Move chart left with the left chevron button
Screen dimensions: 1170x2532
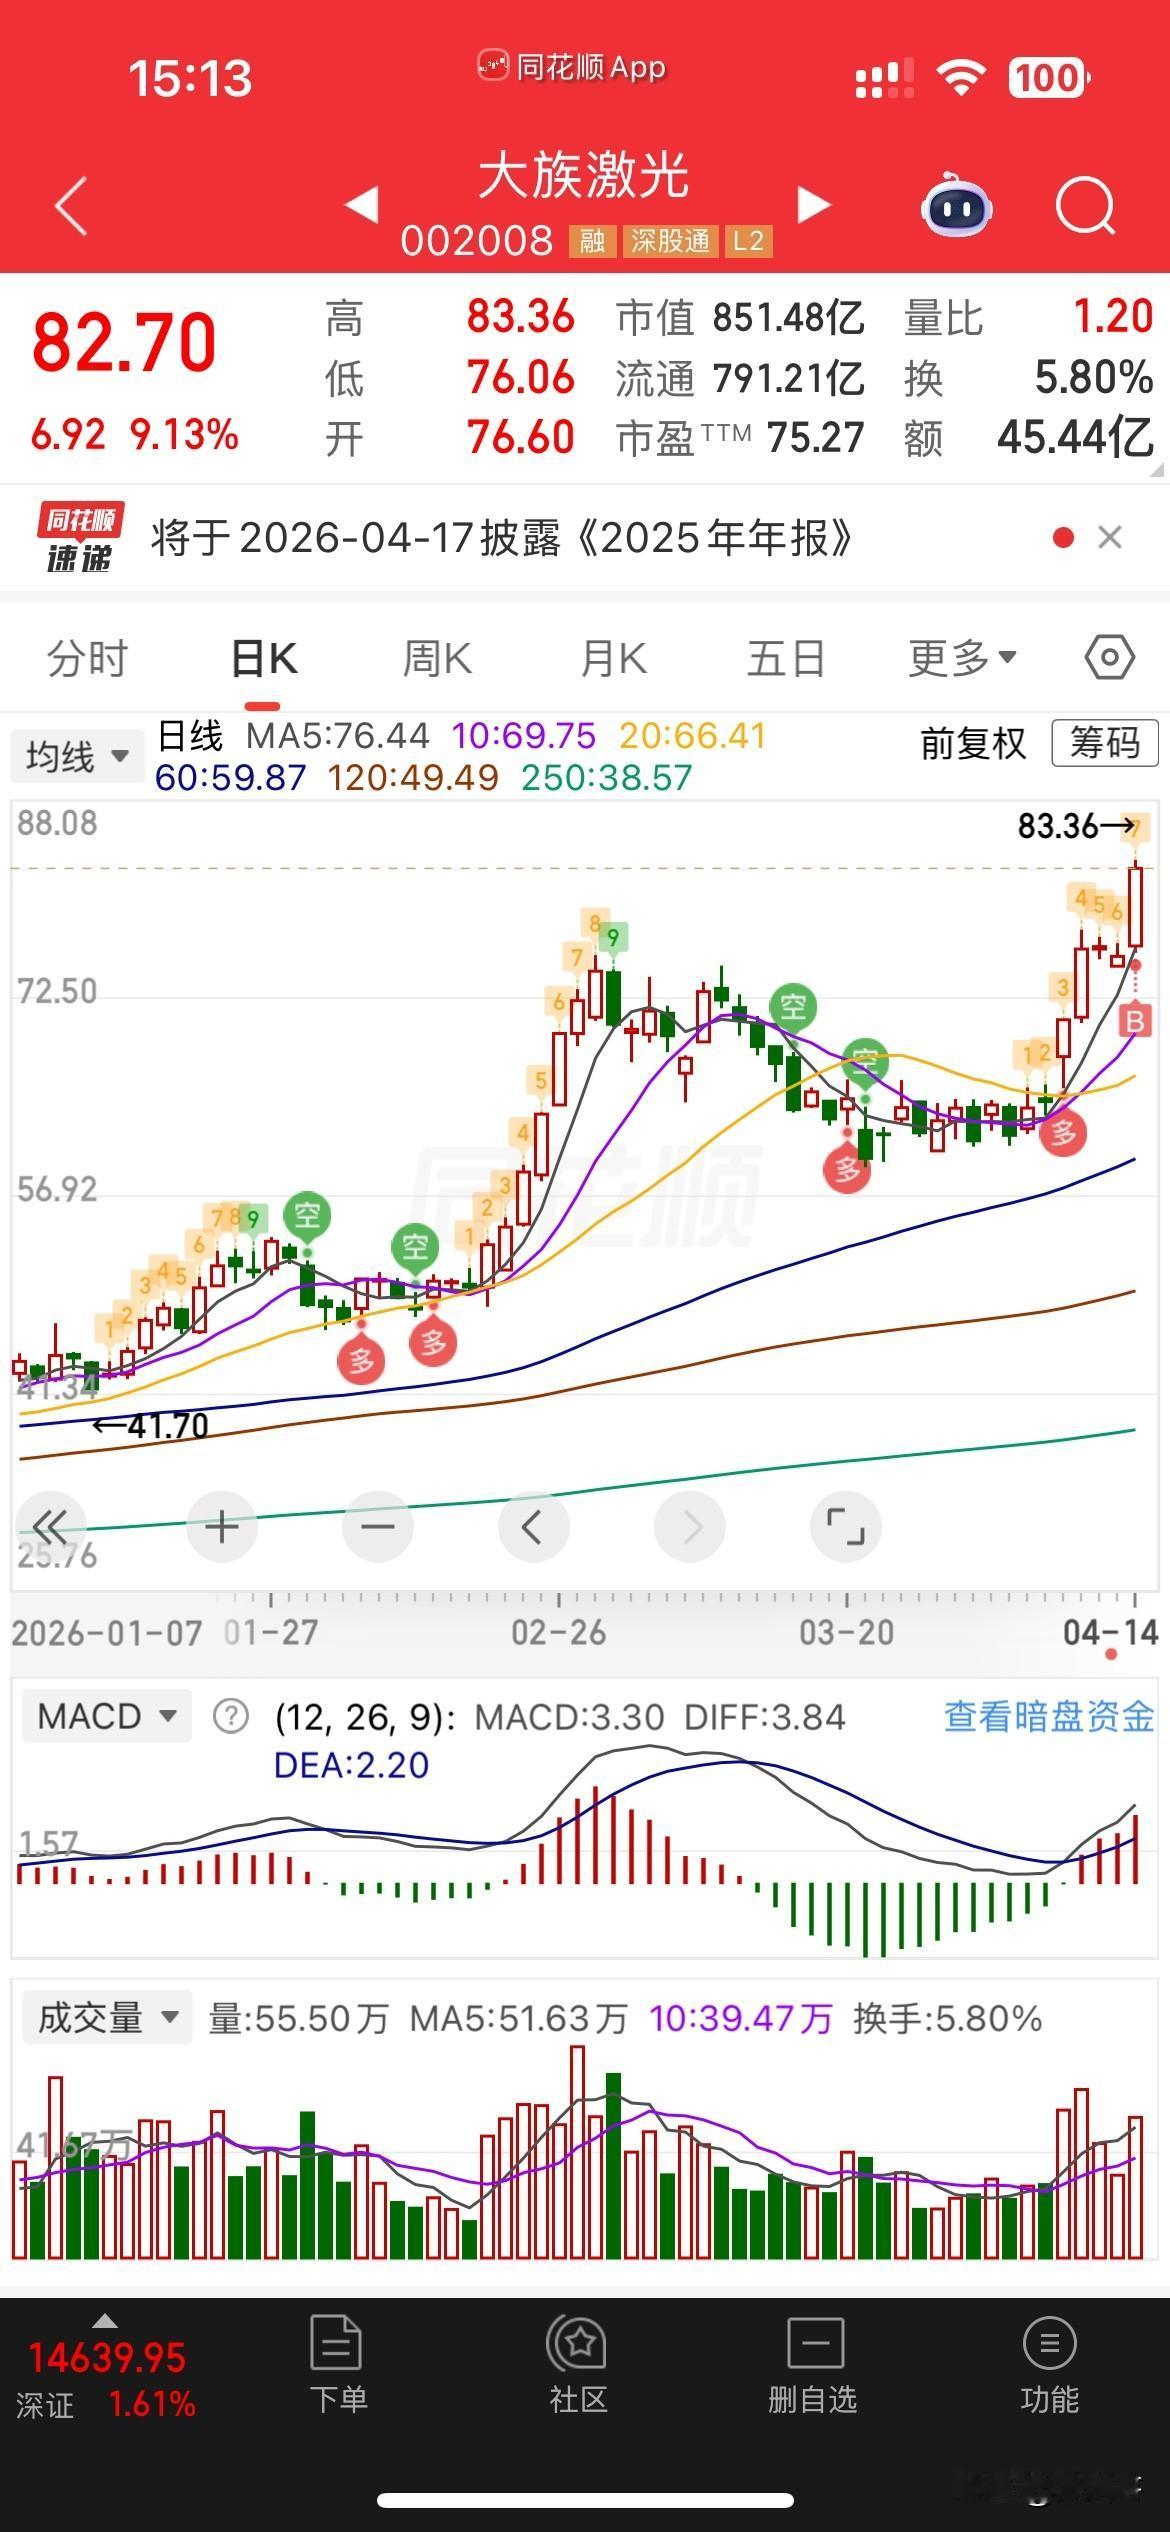click(x=533, y=1527)
